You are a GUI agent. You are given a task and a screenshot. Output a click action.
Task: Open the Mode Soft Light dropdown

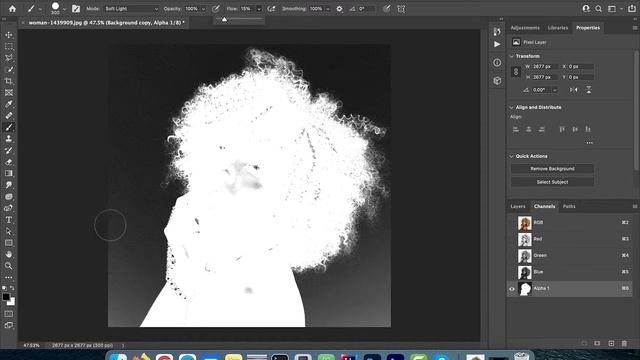click(x=131, y=9)
